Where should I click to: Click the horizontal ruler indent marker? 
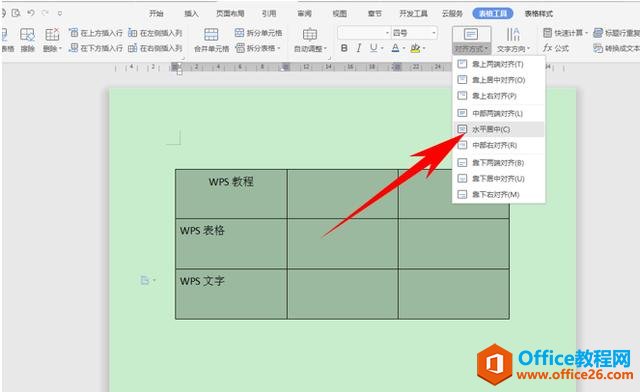pyautogui.click(x=179, y=69)
